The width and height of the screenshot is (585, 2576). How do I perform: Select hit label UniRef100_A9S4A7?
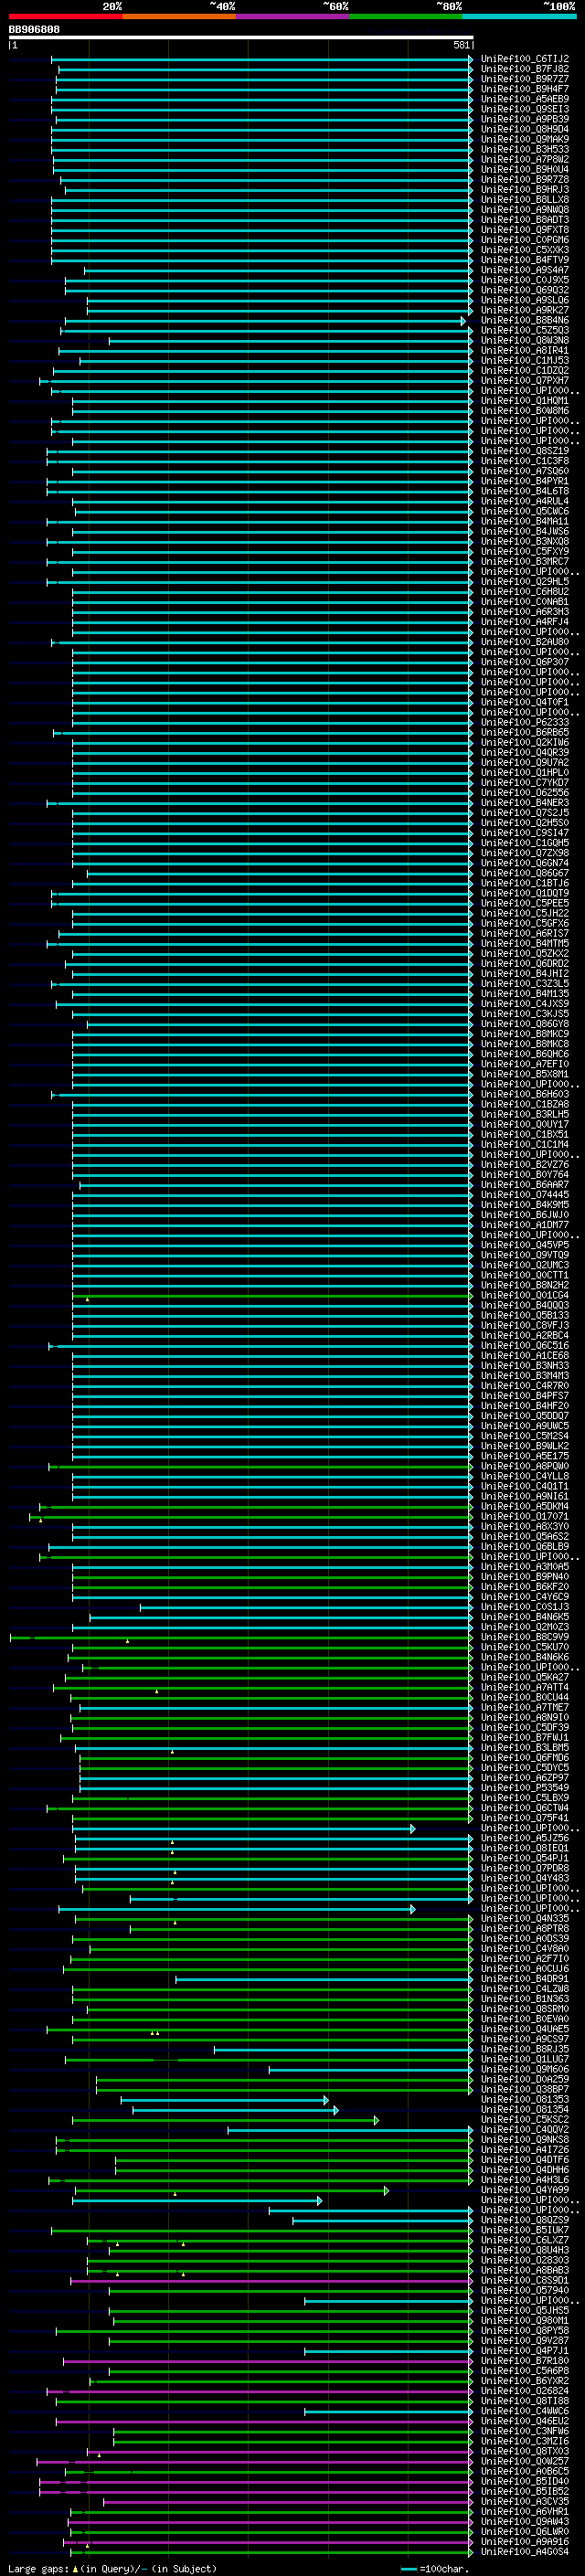(525, 270)
